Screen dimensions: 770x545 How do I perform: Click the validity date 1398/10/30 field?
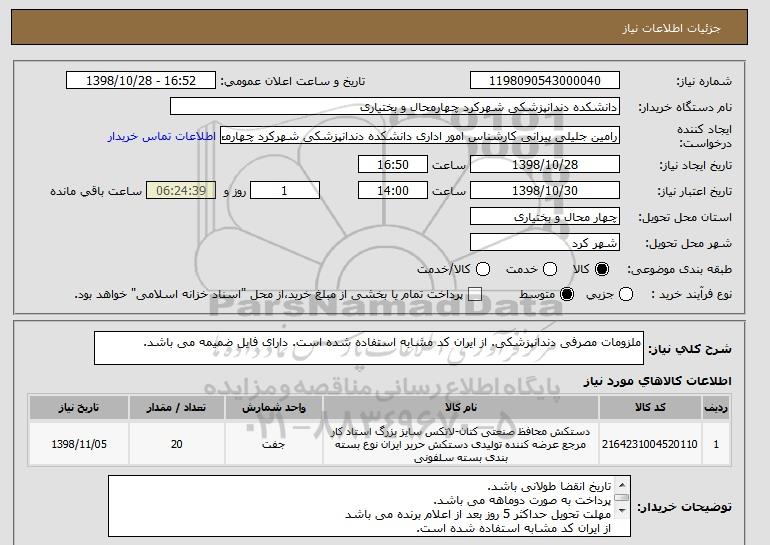(545, 191)
